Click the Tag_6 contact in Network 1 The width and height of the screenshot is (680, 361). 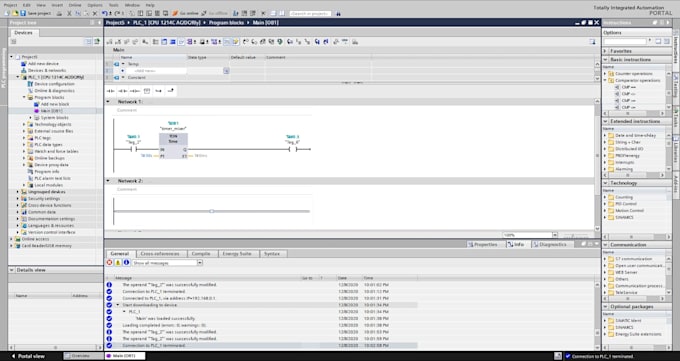click(293, 149)
